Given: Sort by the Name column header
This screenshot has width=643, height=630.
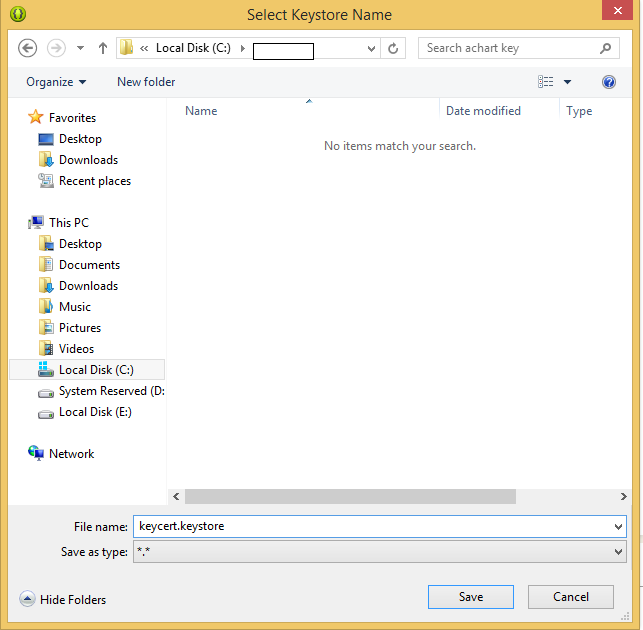Looking at the screenshot, I should (x=201, y=111).
